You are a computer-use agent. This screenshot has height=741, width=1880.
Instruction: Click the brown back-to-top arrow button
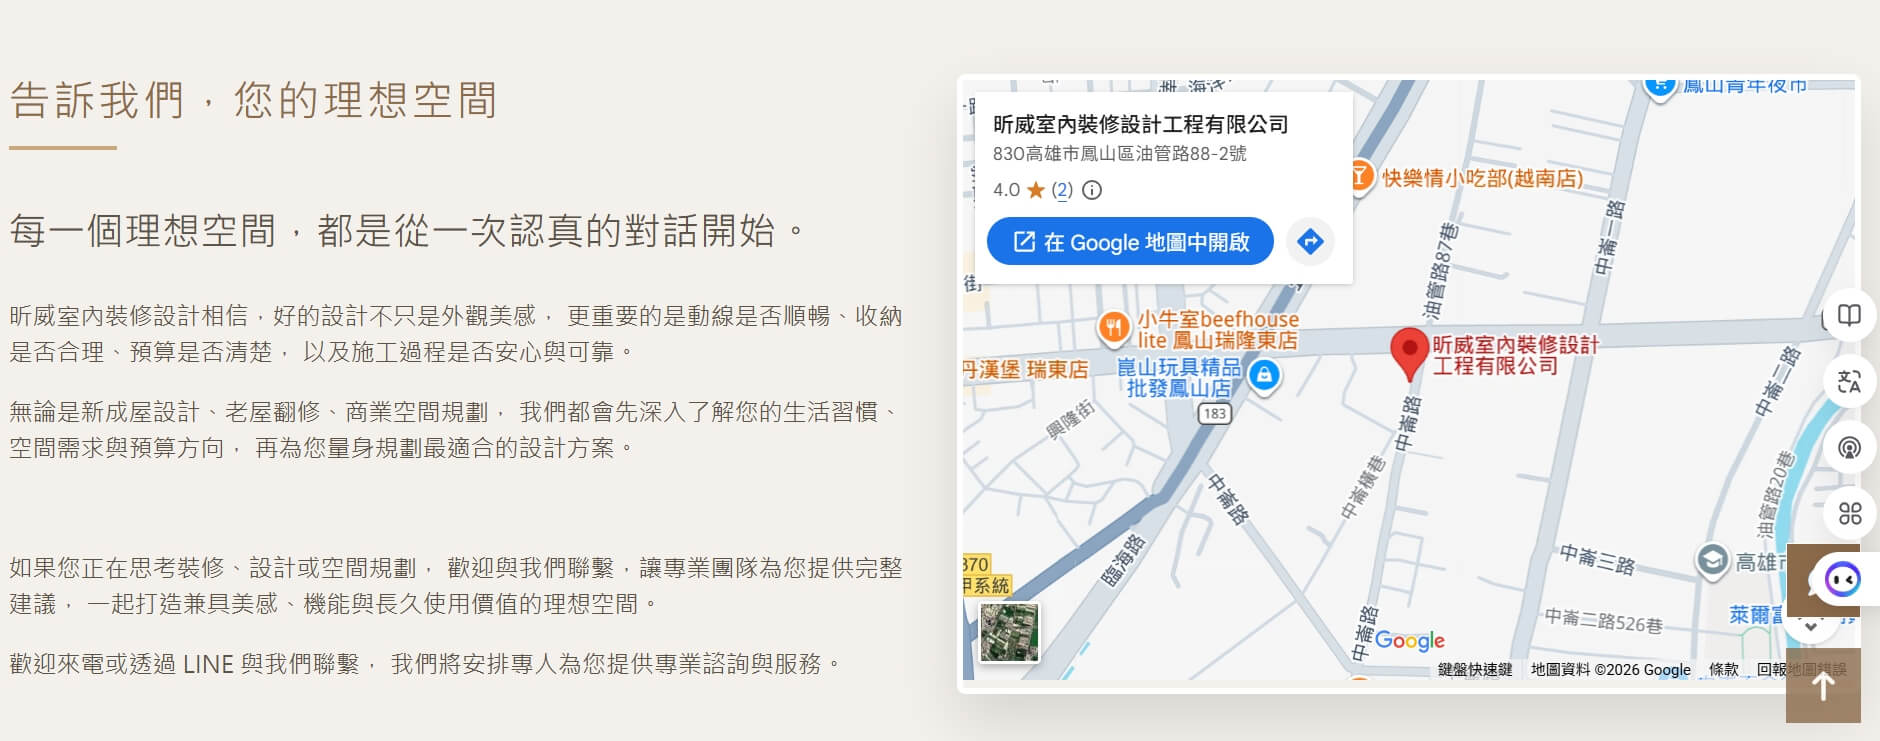(1823, 686)
